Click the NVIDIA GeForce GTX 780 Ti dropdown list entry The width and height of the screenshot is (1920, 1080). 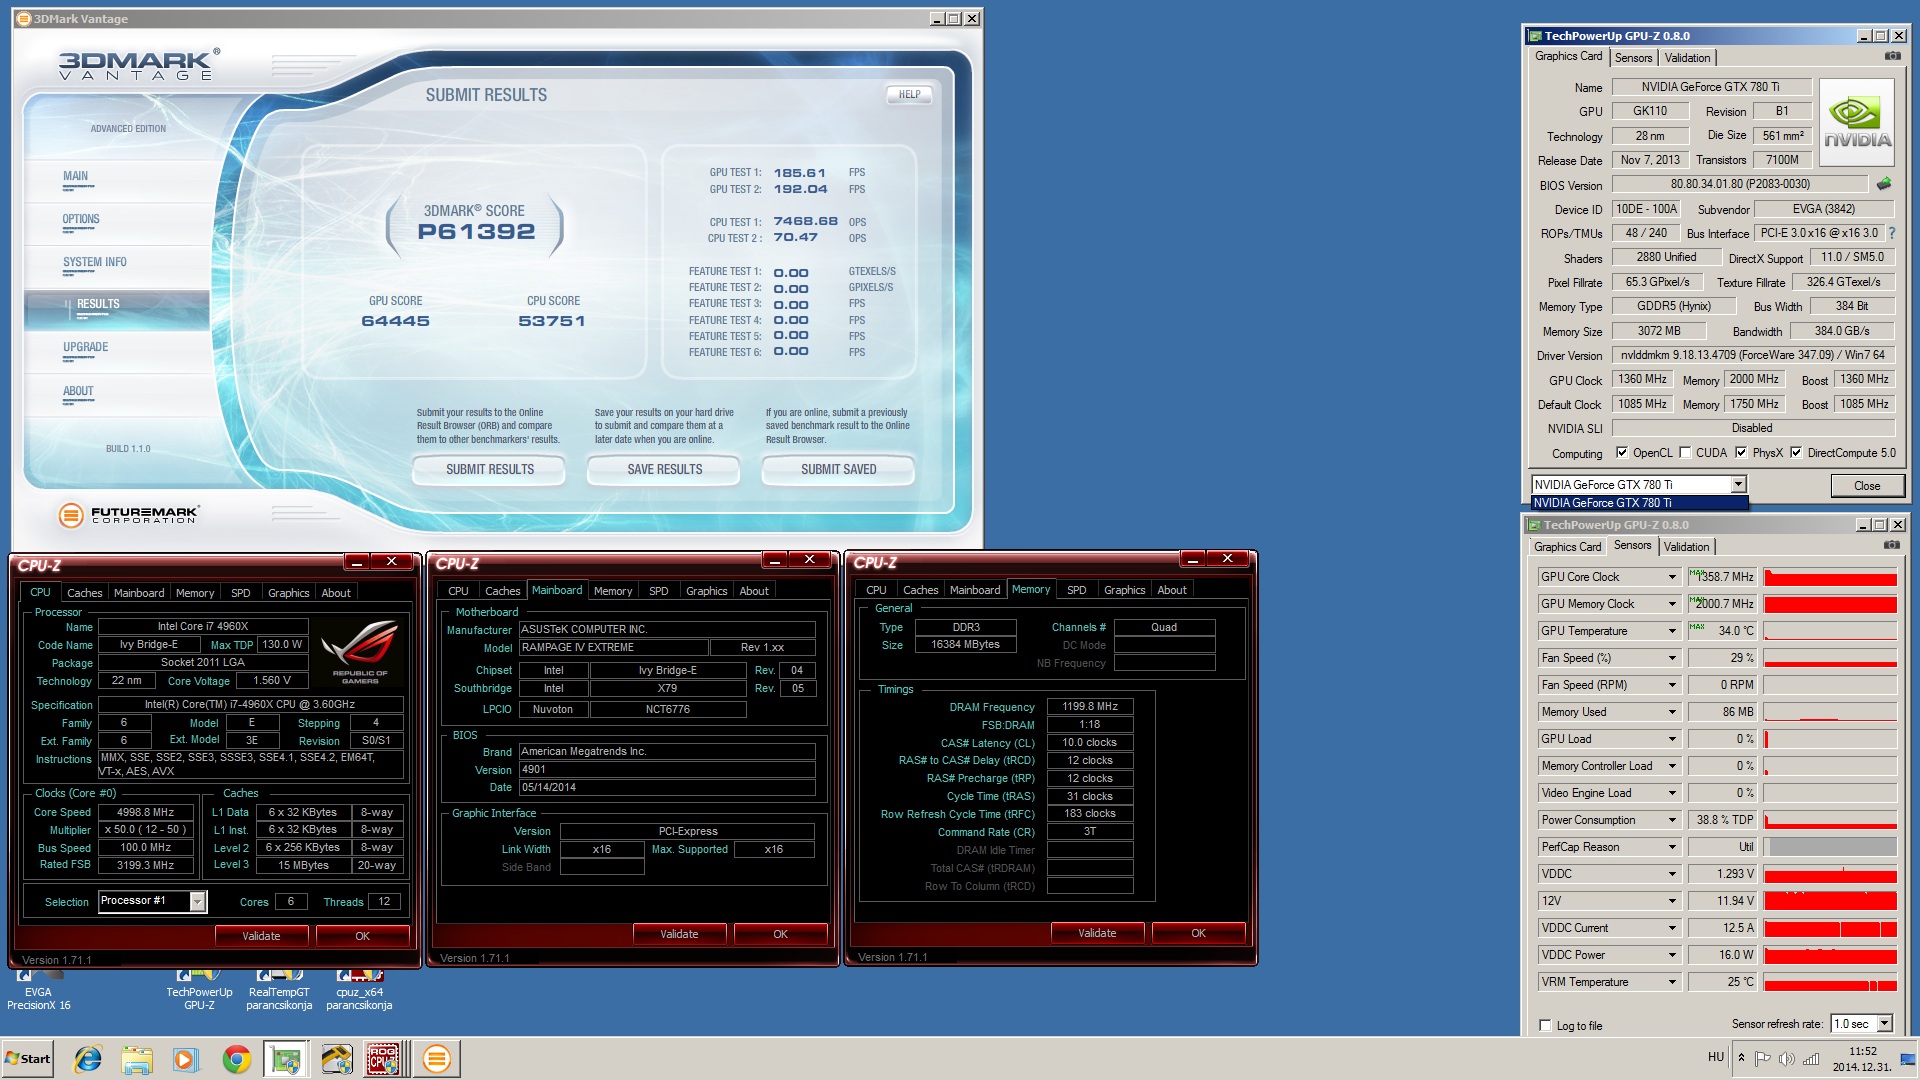pos(1639,503)
